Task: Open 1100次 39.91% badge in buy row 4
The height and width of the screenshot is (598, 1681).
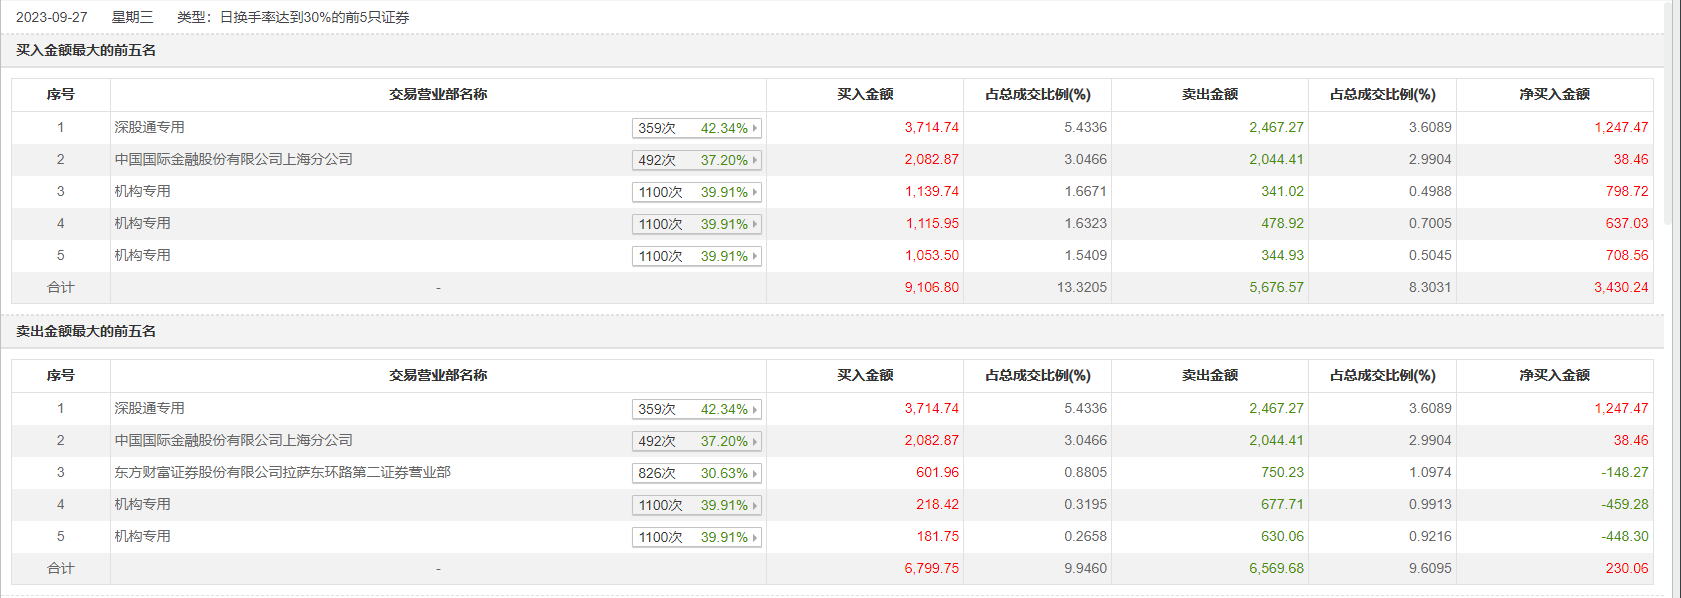Action: click(x=697, y=224)
